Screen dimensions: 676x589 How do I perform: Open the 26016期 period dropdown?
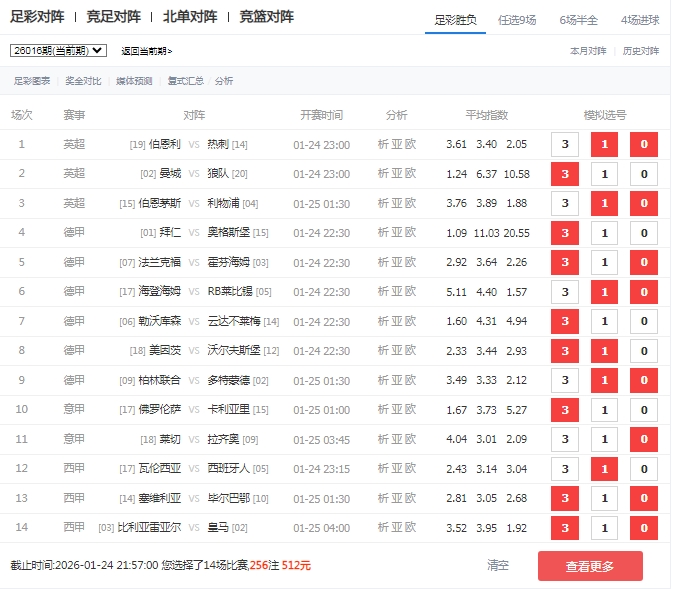point(58,50)
